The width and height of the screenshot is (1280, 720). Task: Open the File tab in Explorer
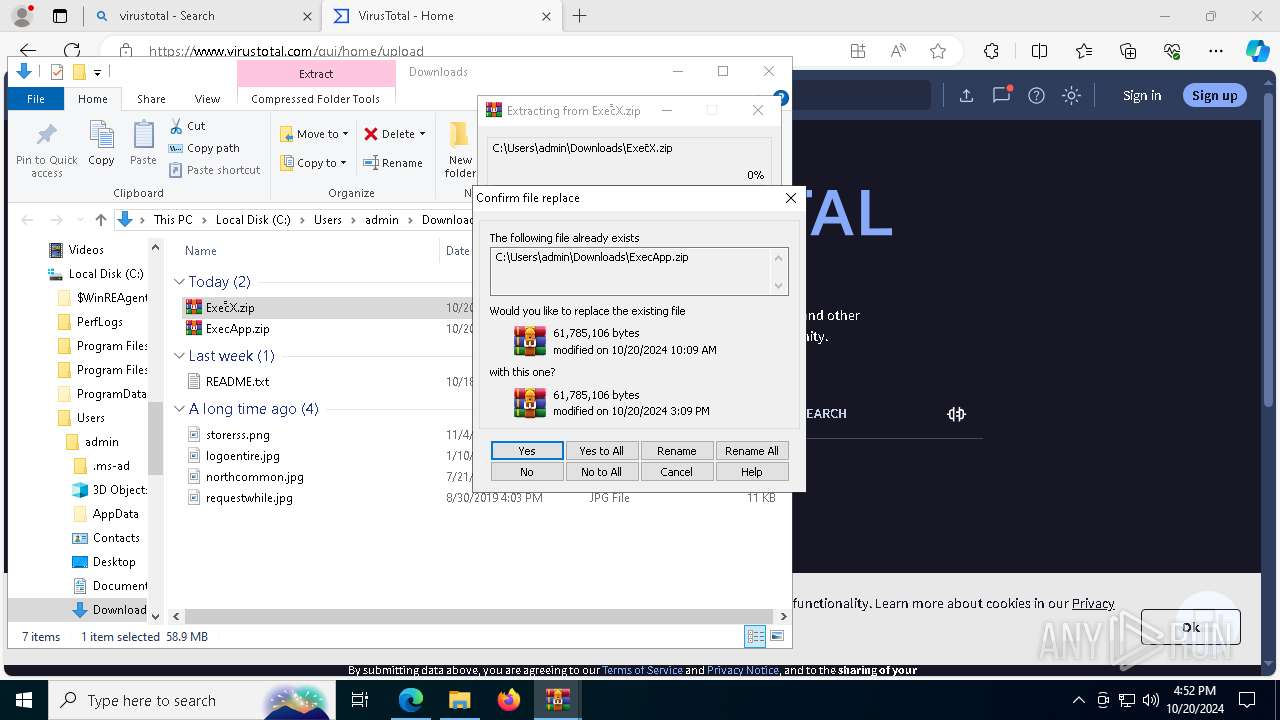point(36,99)
